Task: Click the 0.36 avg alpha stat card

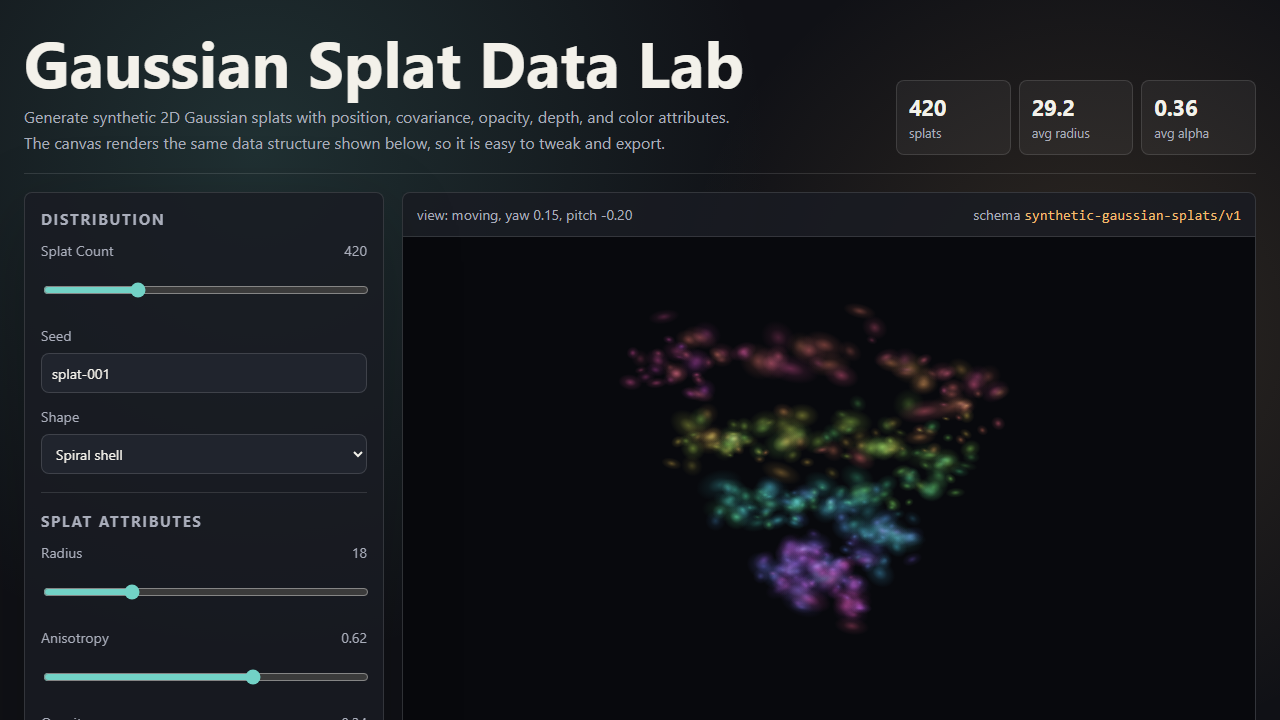Action: [x=1198, y=117]
